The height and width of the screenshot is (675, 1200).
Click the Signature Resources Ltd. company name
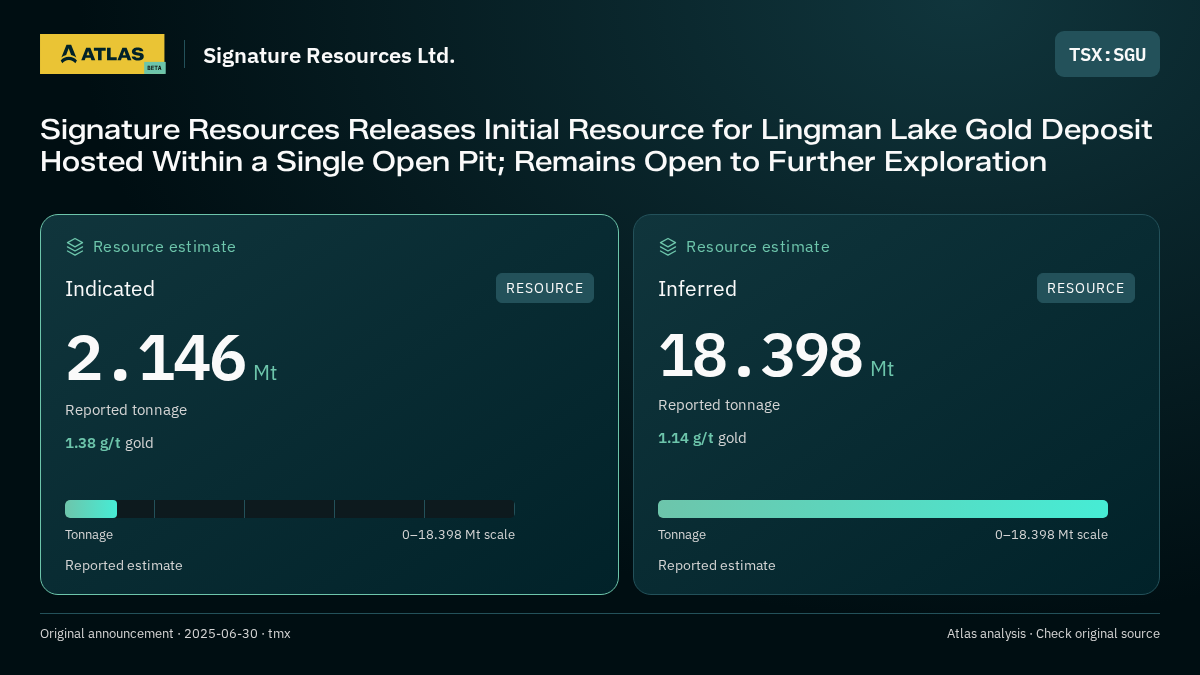coord(329,56)
